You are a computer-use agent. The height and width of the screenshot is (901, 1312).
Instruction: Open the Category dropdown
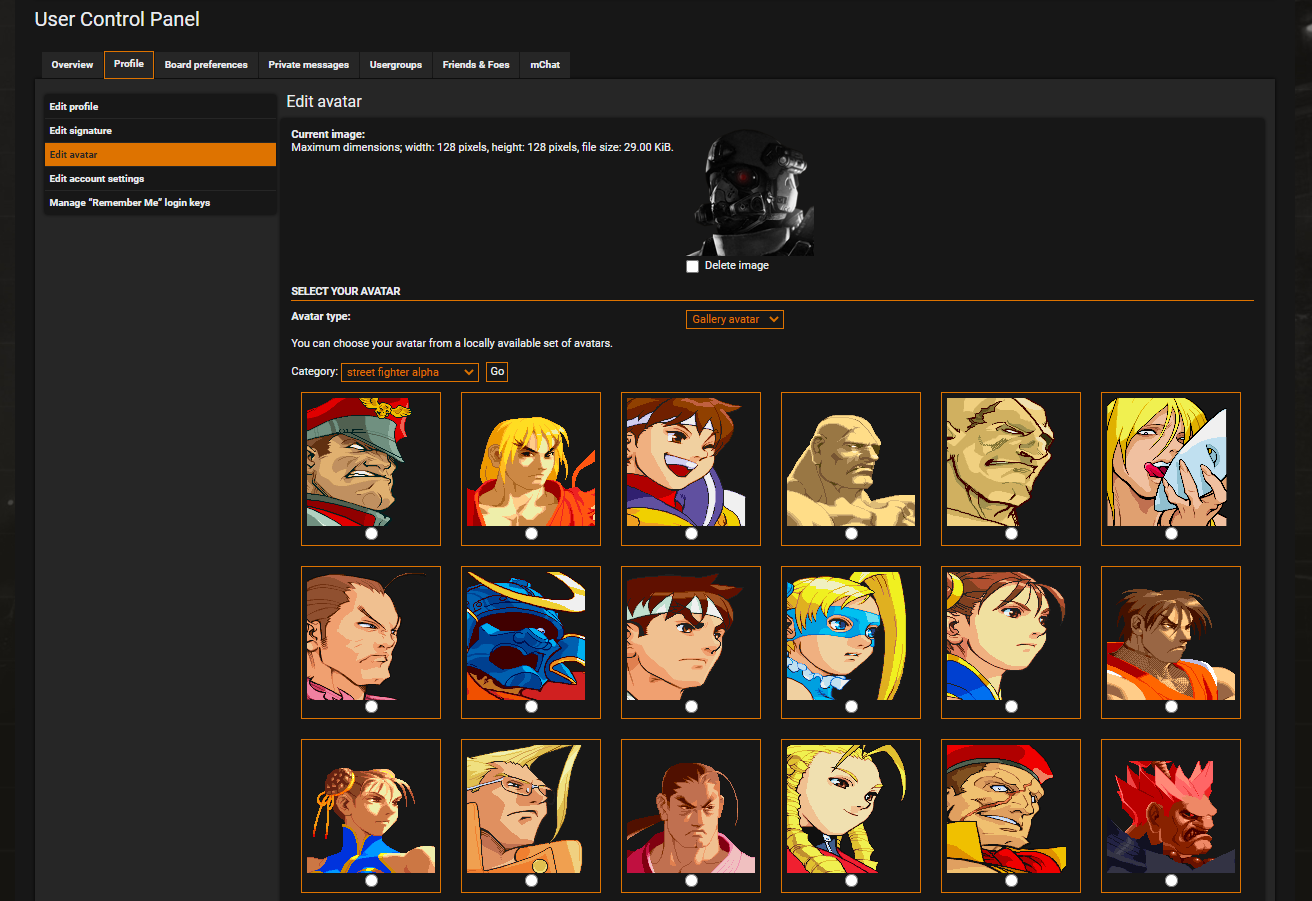[x=409, y=372]
